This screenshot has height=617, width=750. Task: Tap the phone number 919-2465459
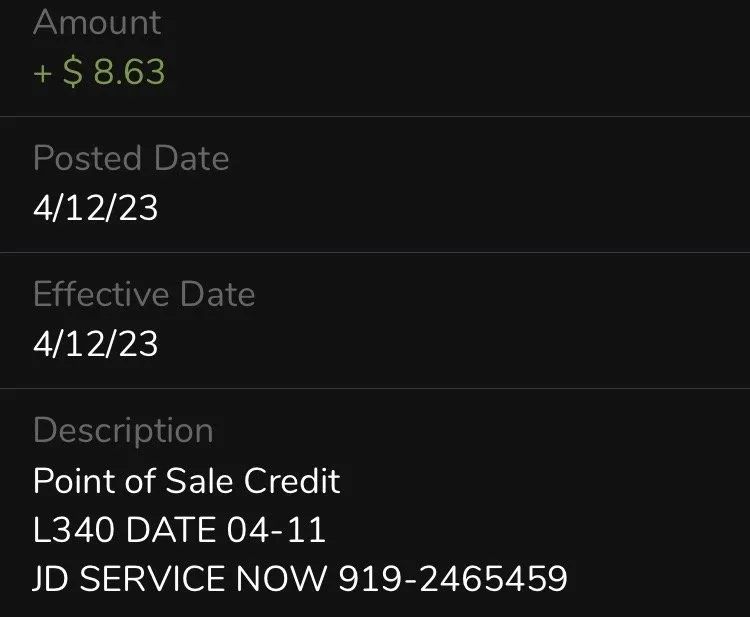click(x=453, y=578)
